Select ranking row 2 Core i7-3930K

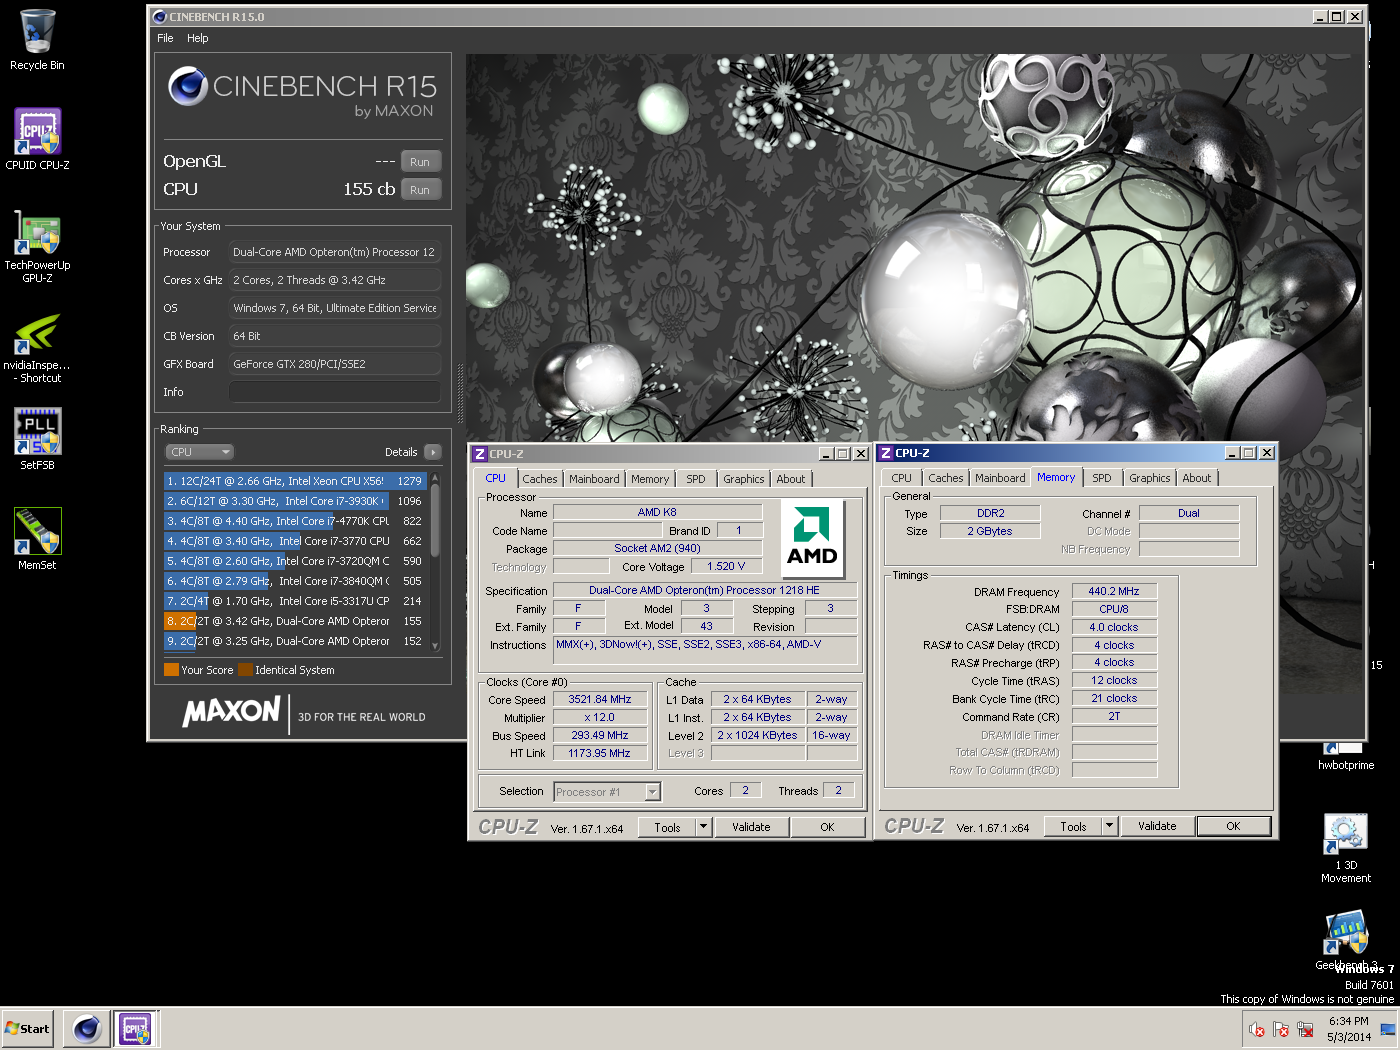(x=295, y=501)
